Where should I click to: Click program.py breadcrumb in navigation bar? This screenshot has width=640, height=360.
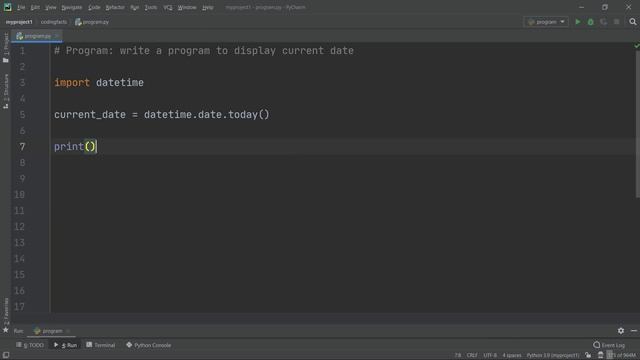coord(92,22)
